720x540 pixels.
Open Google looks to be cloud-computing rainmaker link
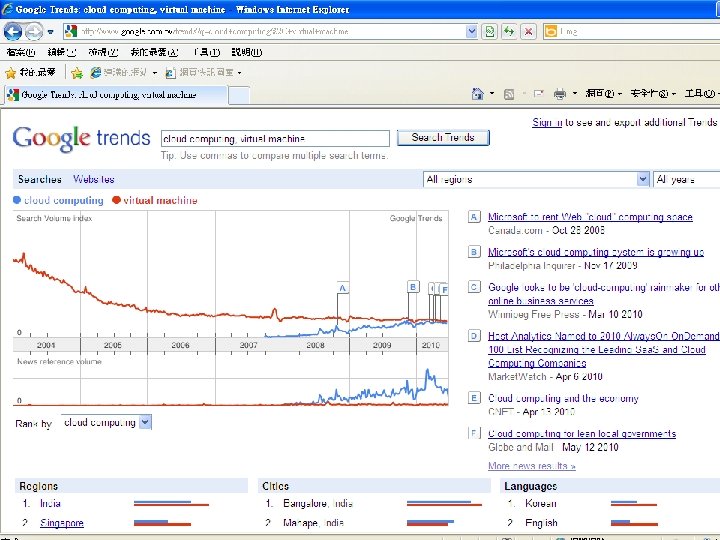pyautogui.click(x=604, y=294)
